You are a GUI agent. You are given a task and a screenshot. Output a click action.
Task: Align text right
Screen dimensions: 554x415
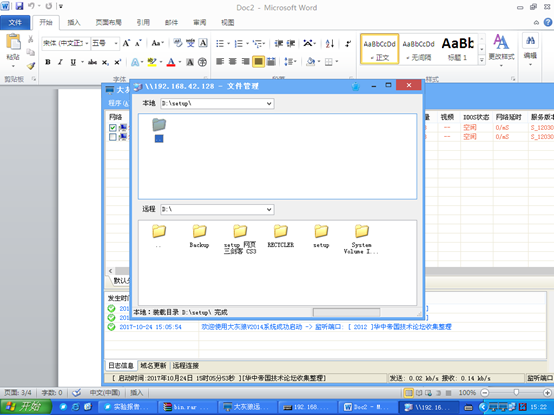click(245, 62)
